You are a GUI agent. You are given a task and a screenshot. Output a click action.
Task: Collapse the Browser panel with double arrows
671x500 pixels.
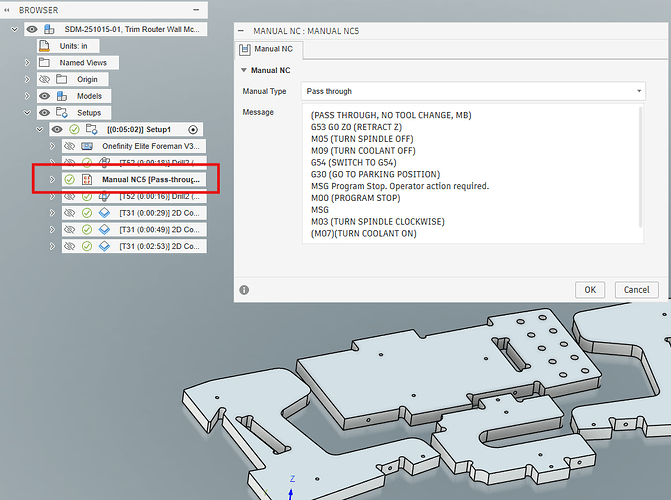click(8, 10)
